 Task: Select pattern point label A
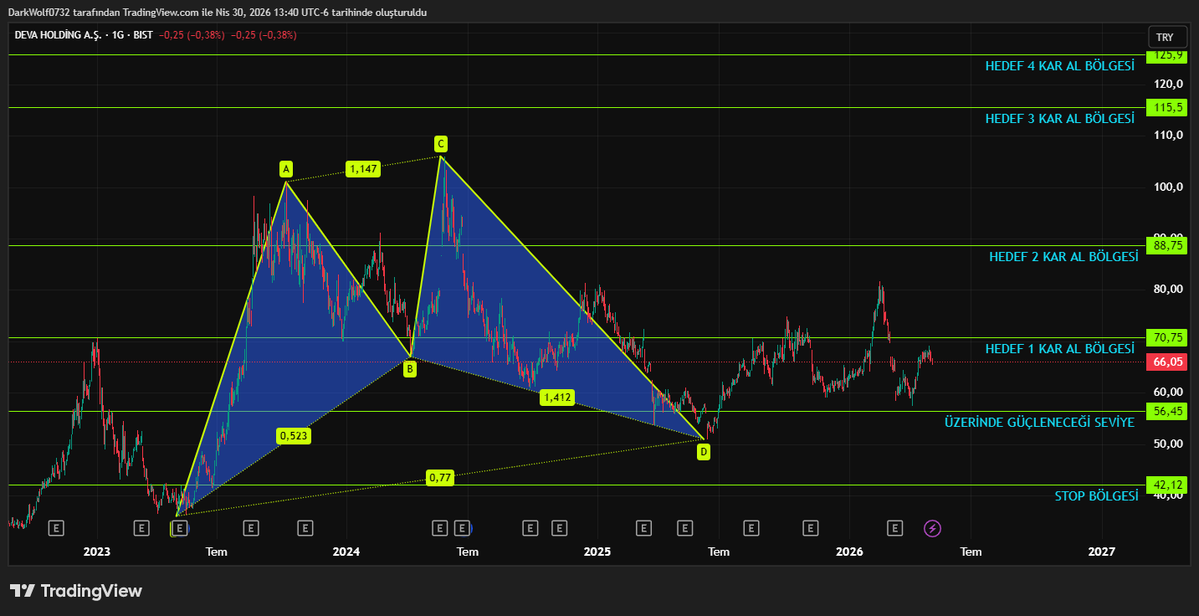pos(285,169)
